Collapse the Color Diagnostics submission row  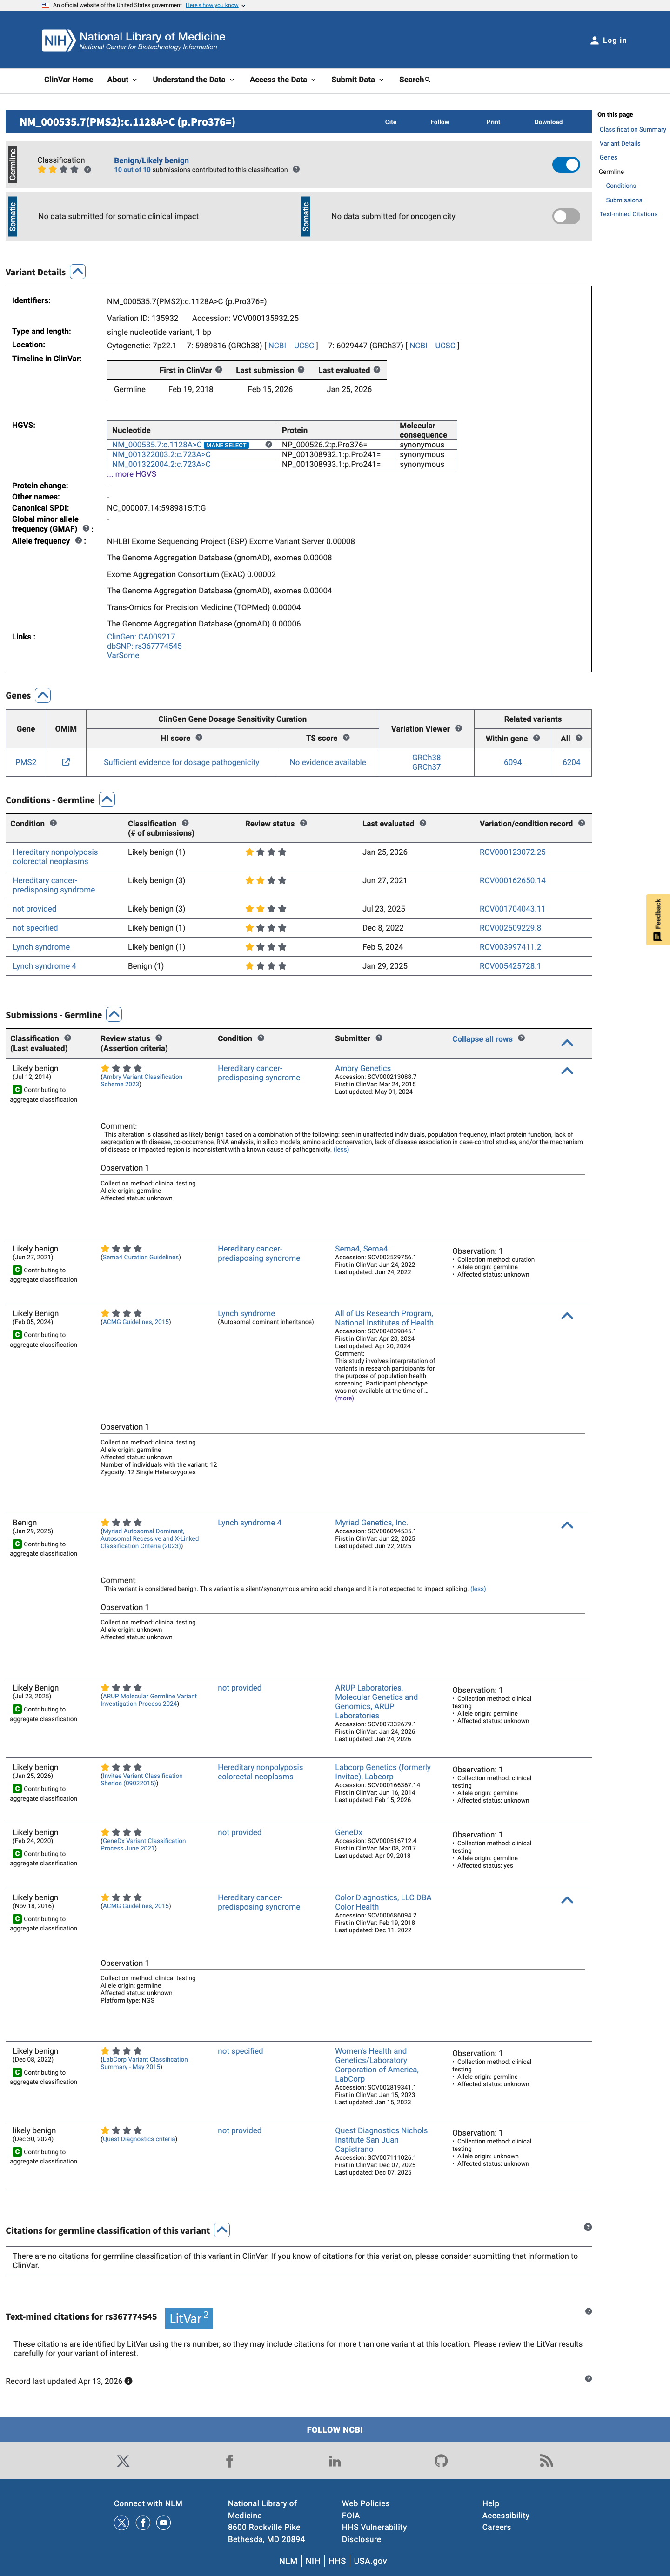click(x=567, y=1900)
